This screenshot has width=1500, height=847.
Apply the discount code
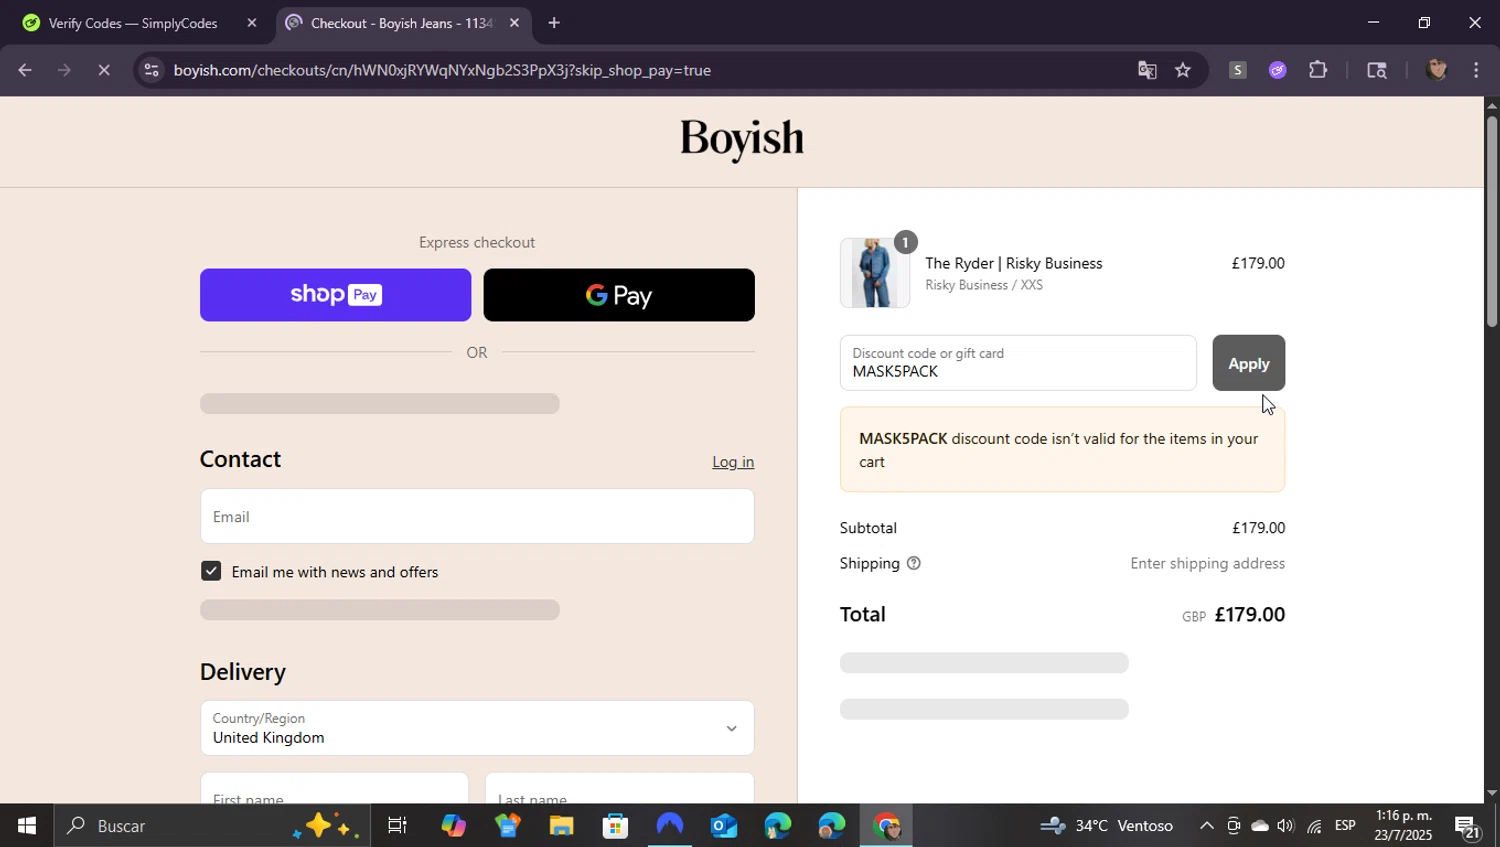1248,363
